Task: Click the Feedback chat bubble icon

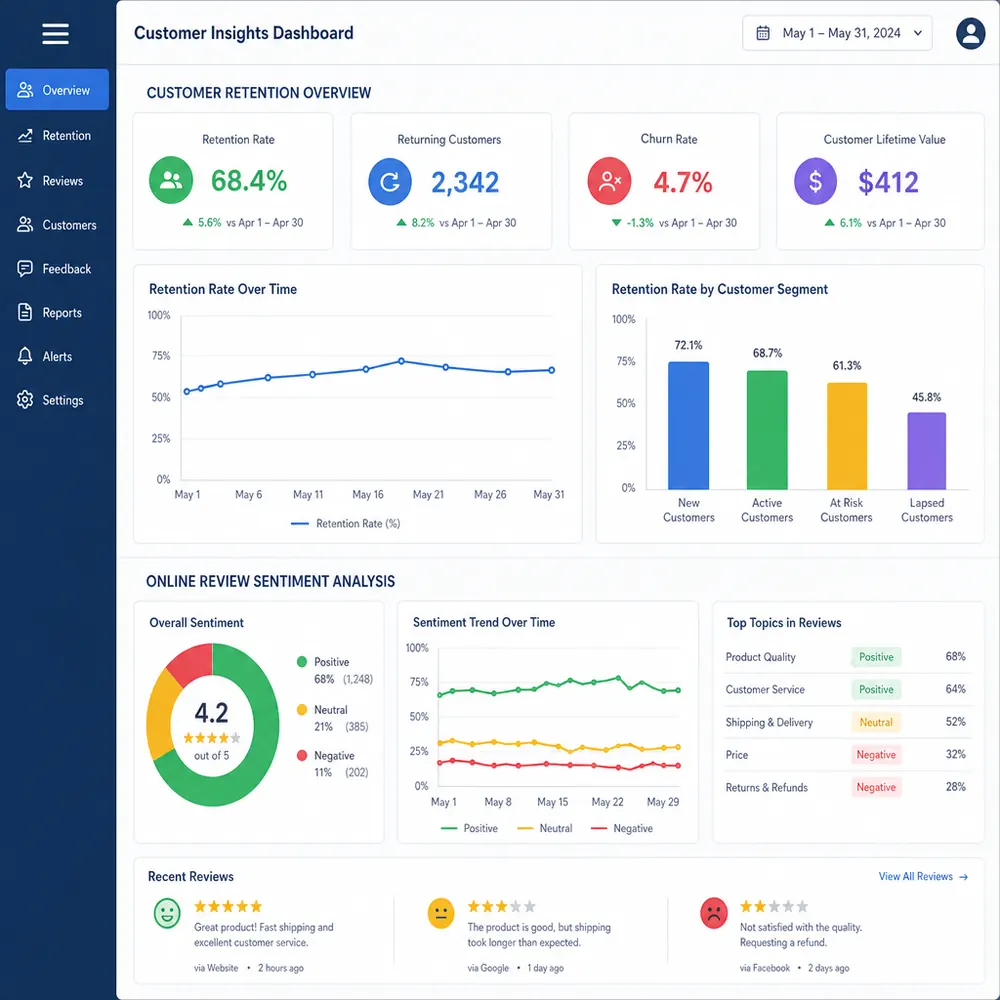Action: (x=25, y=268)
